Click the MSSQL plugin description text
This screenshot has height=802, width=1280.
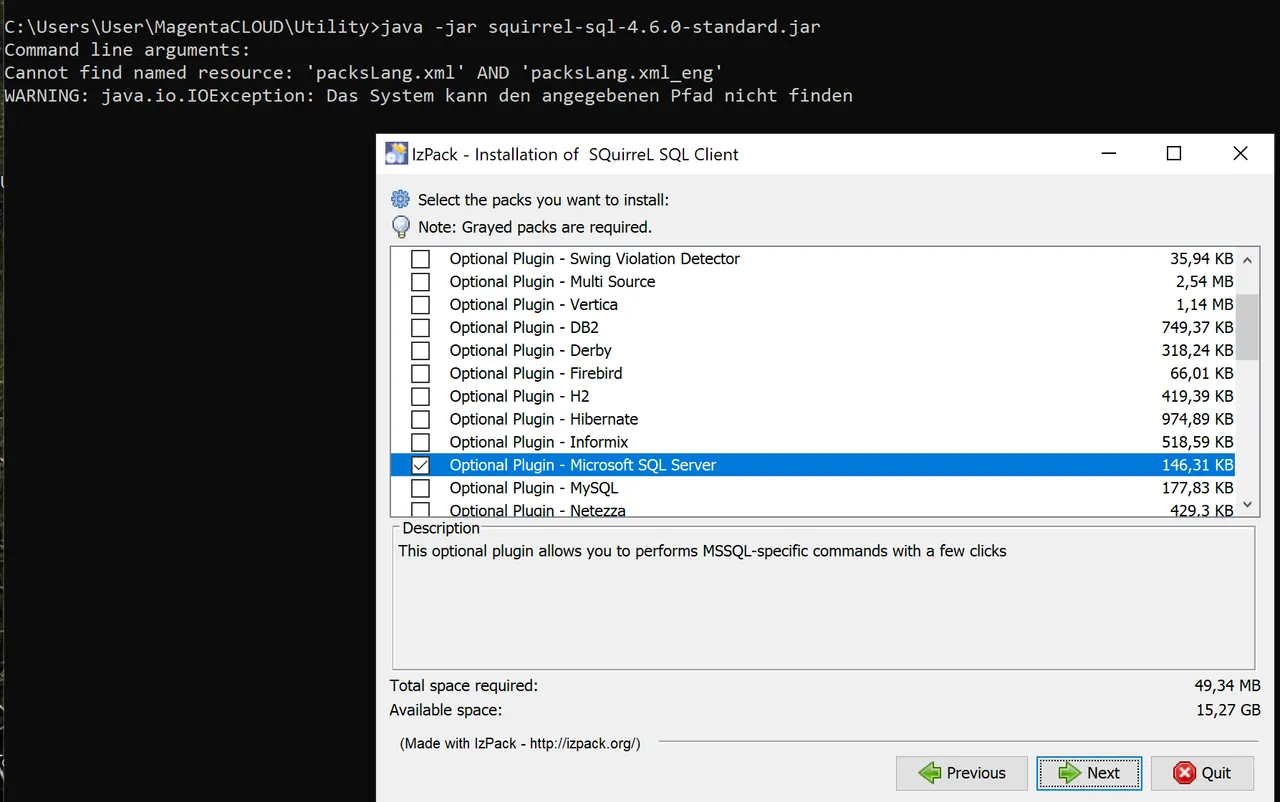pyautogui.click(x=702, y=551)
